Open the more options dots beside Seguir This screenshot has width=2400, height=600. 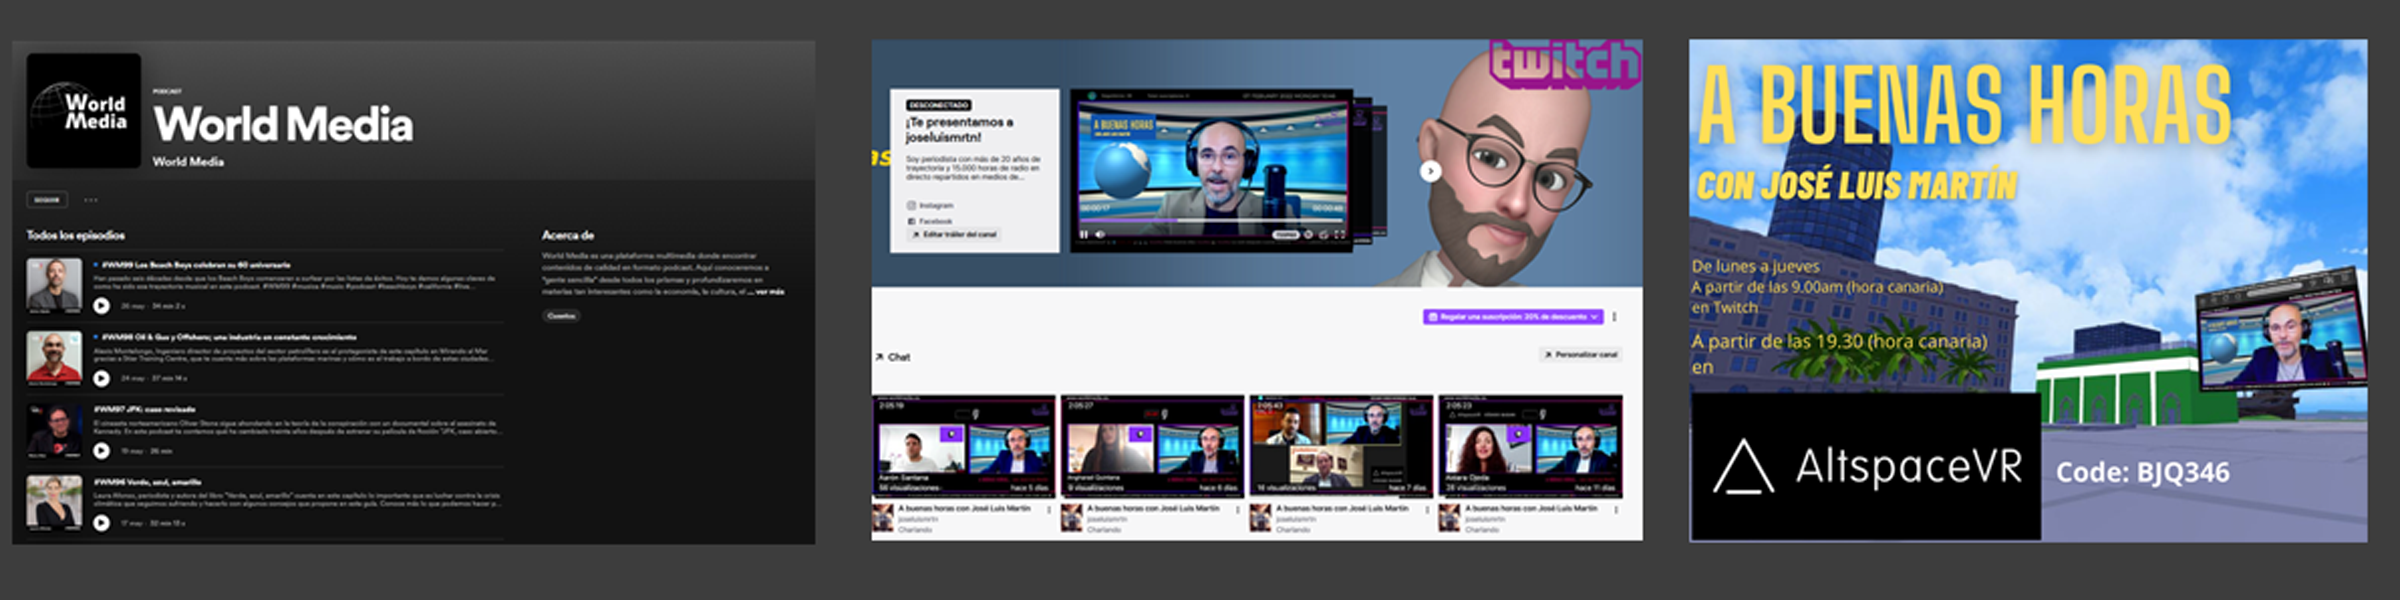(91, 200)
